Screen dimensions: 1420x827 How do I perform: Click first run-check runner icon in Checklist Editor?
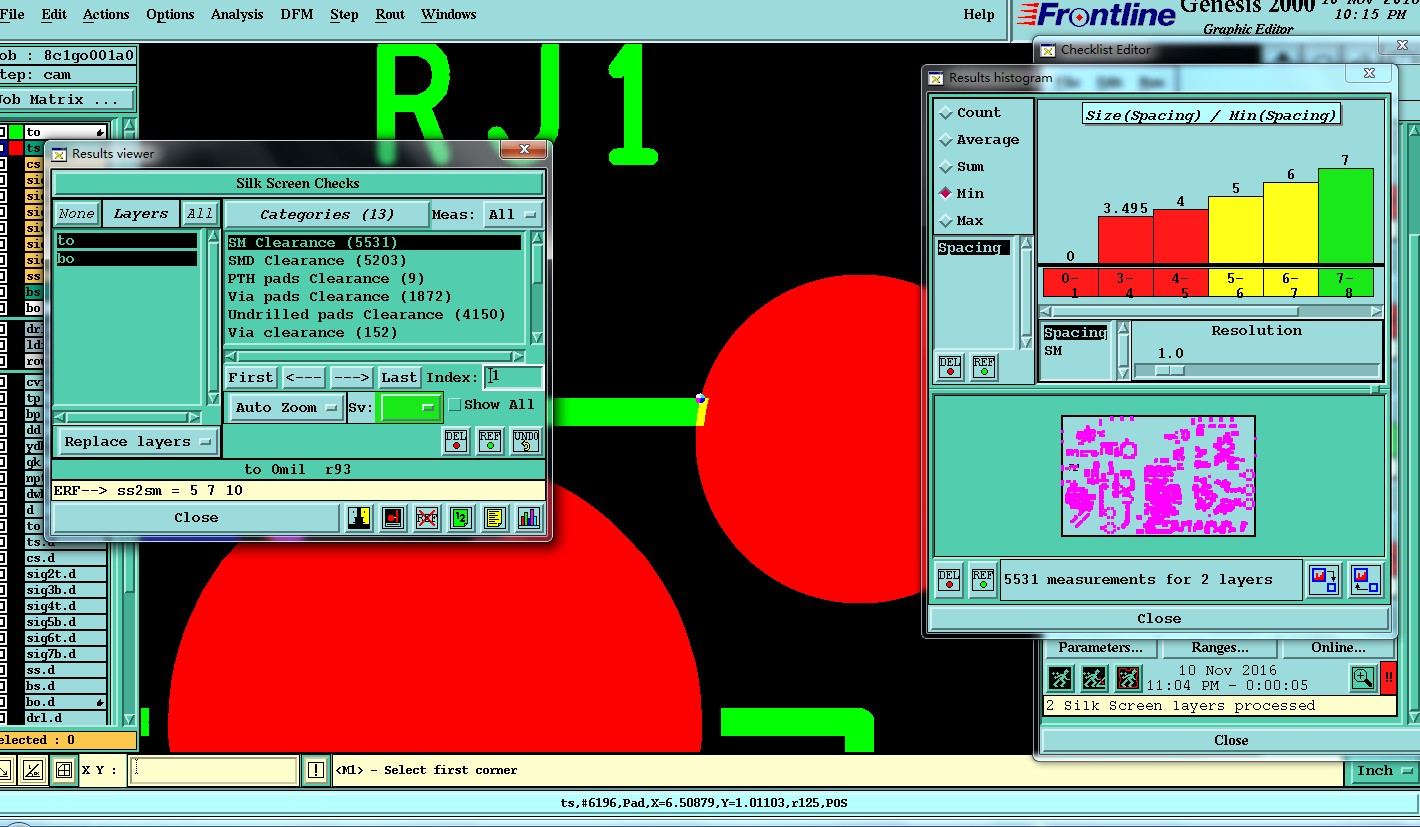1060,678
